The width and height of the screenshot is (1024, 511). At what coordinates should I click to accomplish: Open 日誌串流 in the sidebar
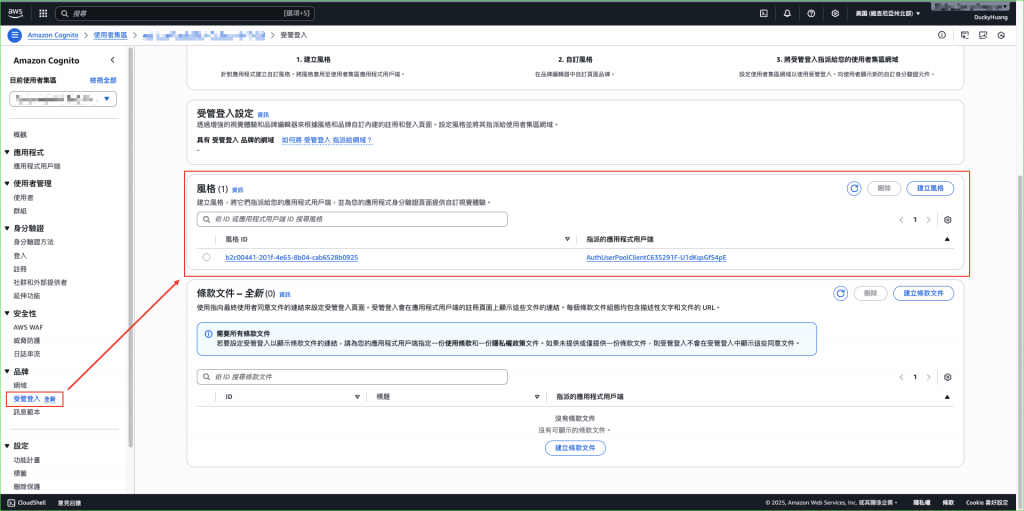tap(27, 354)
